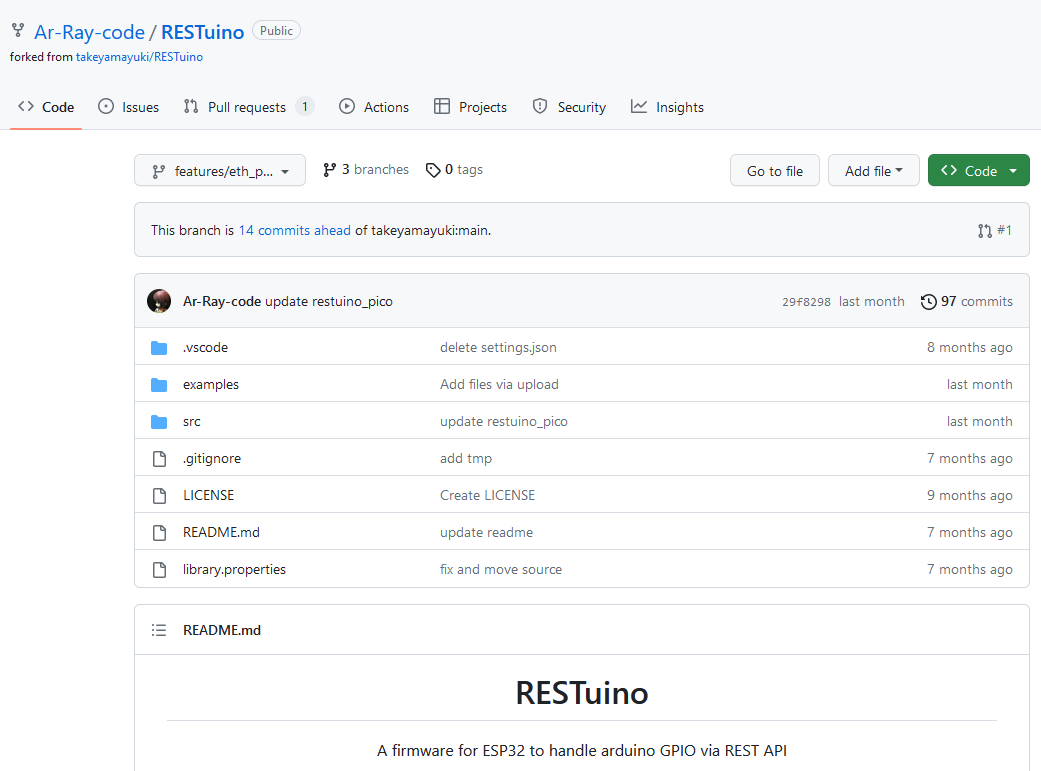Click the Ar-Ray-code avatar thumbnail
Image resolution: width=1041 pixels, height=771 pixels.
159,301
